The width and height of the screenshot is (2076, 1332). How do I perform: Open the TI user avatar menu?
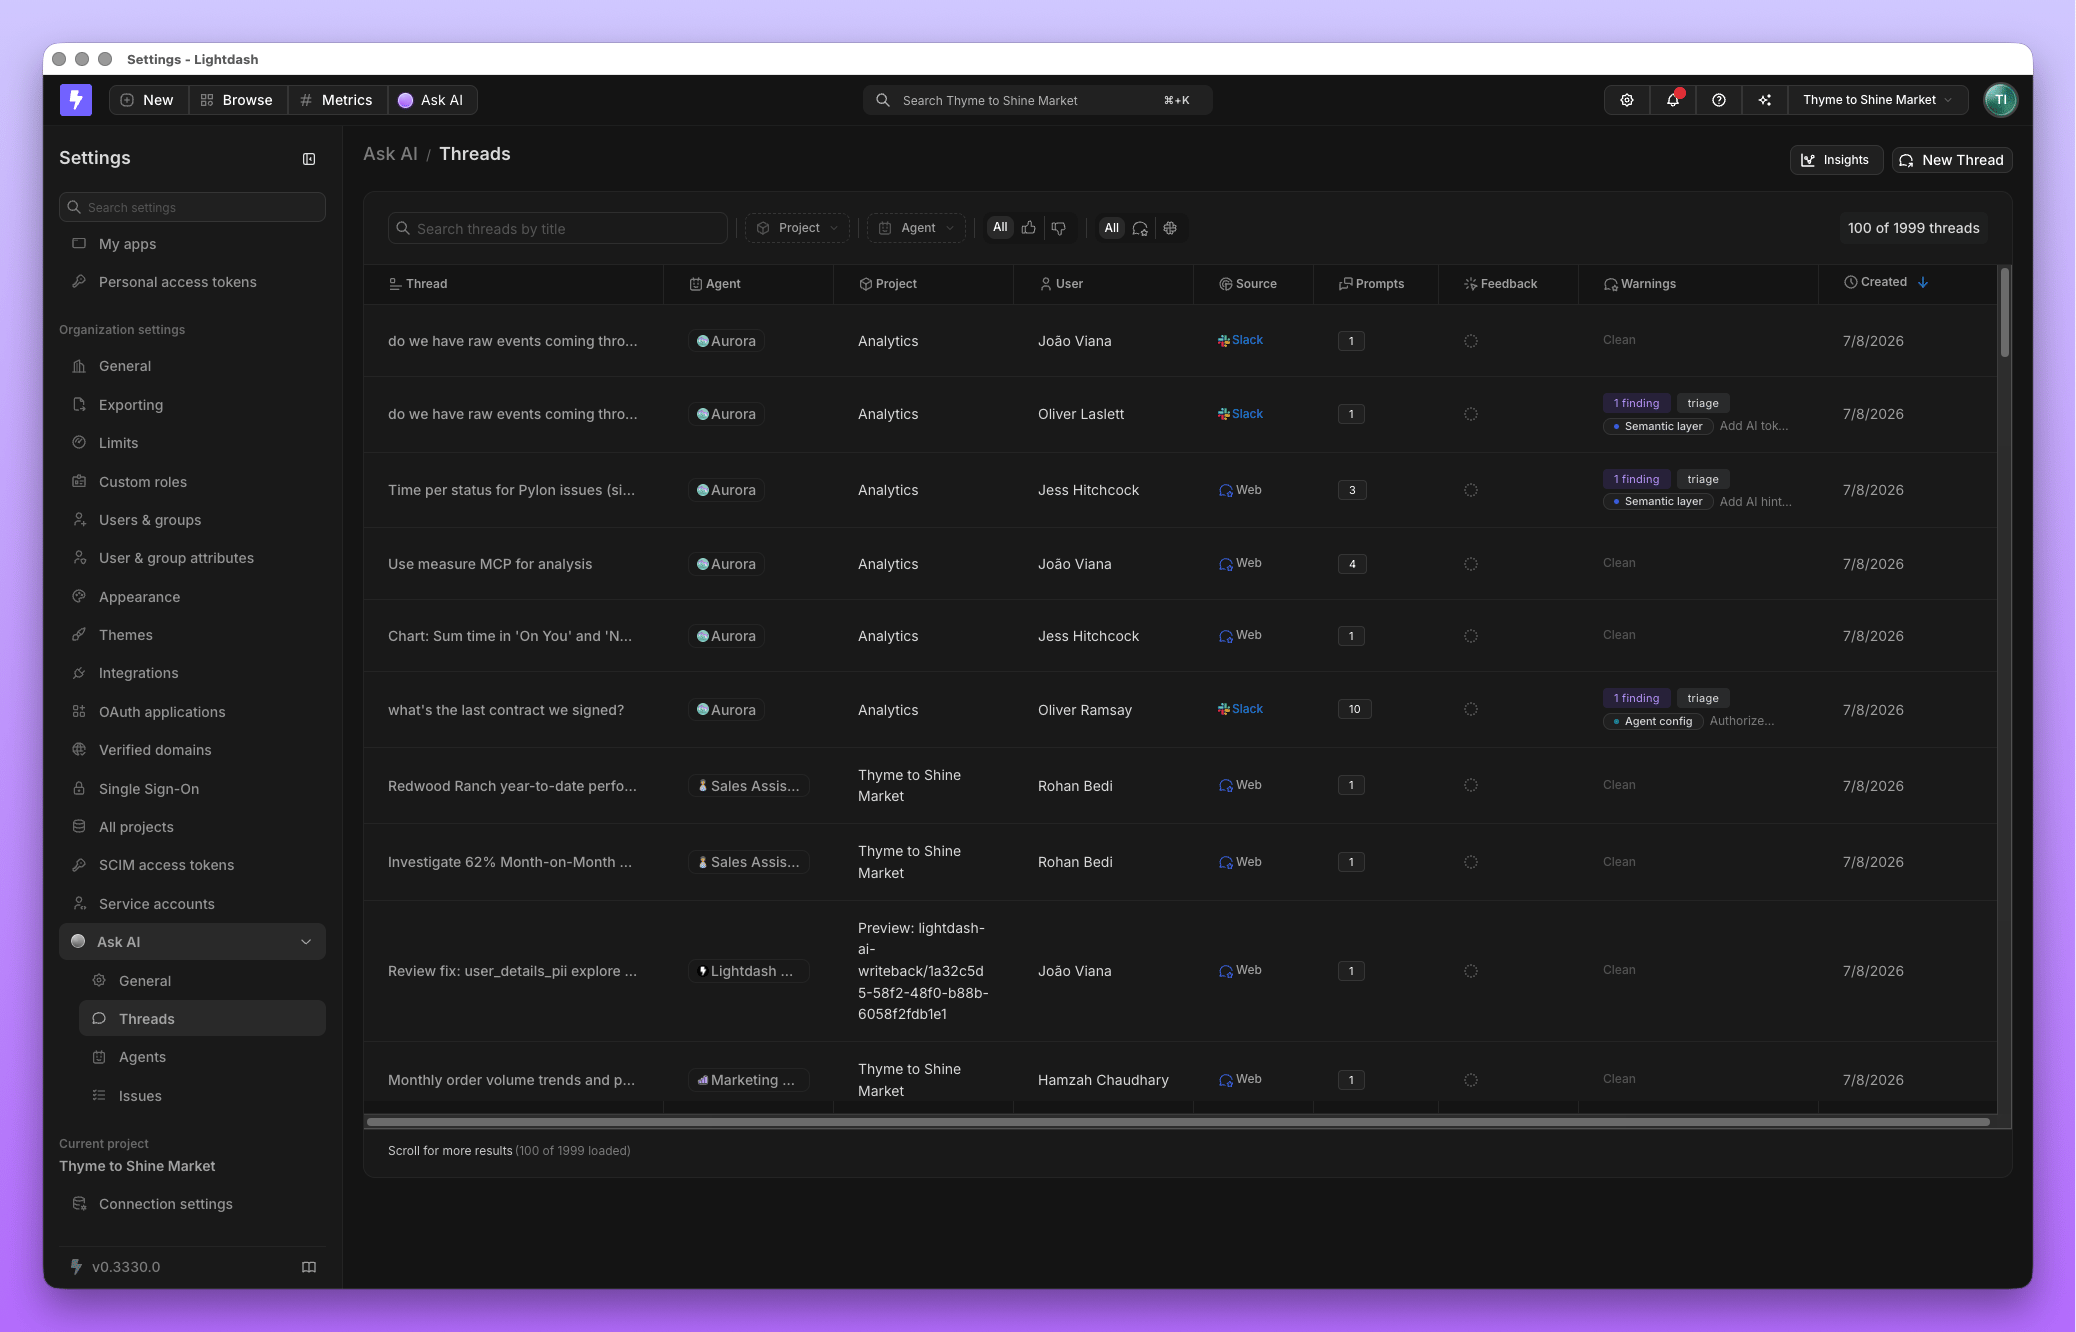(x=2000, y=100)
